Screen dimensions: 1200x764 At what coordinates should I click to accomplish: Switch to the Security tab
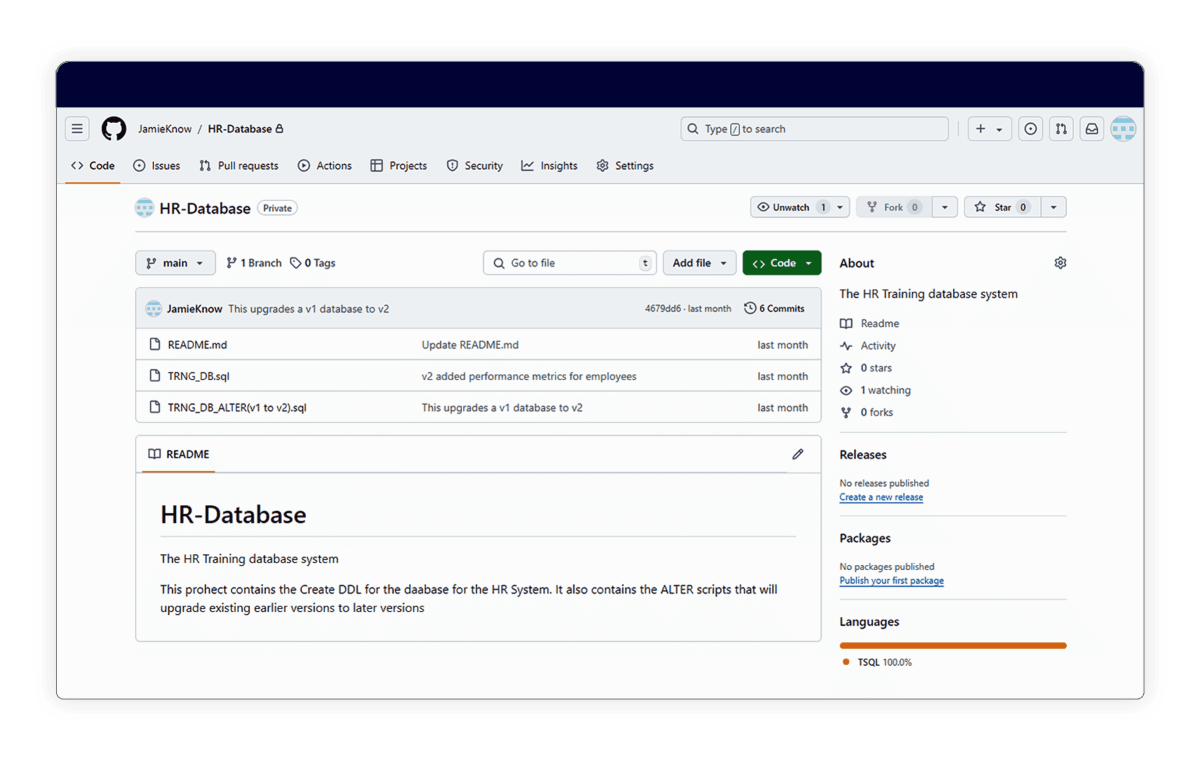click(x=475, y=166)
